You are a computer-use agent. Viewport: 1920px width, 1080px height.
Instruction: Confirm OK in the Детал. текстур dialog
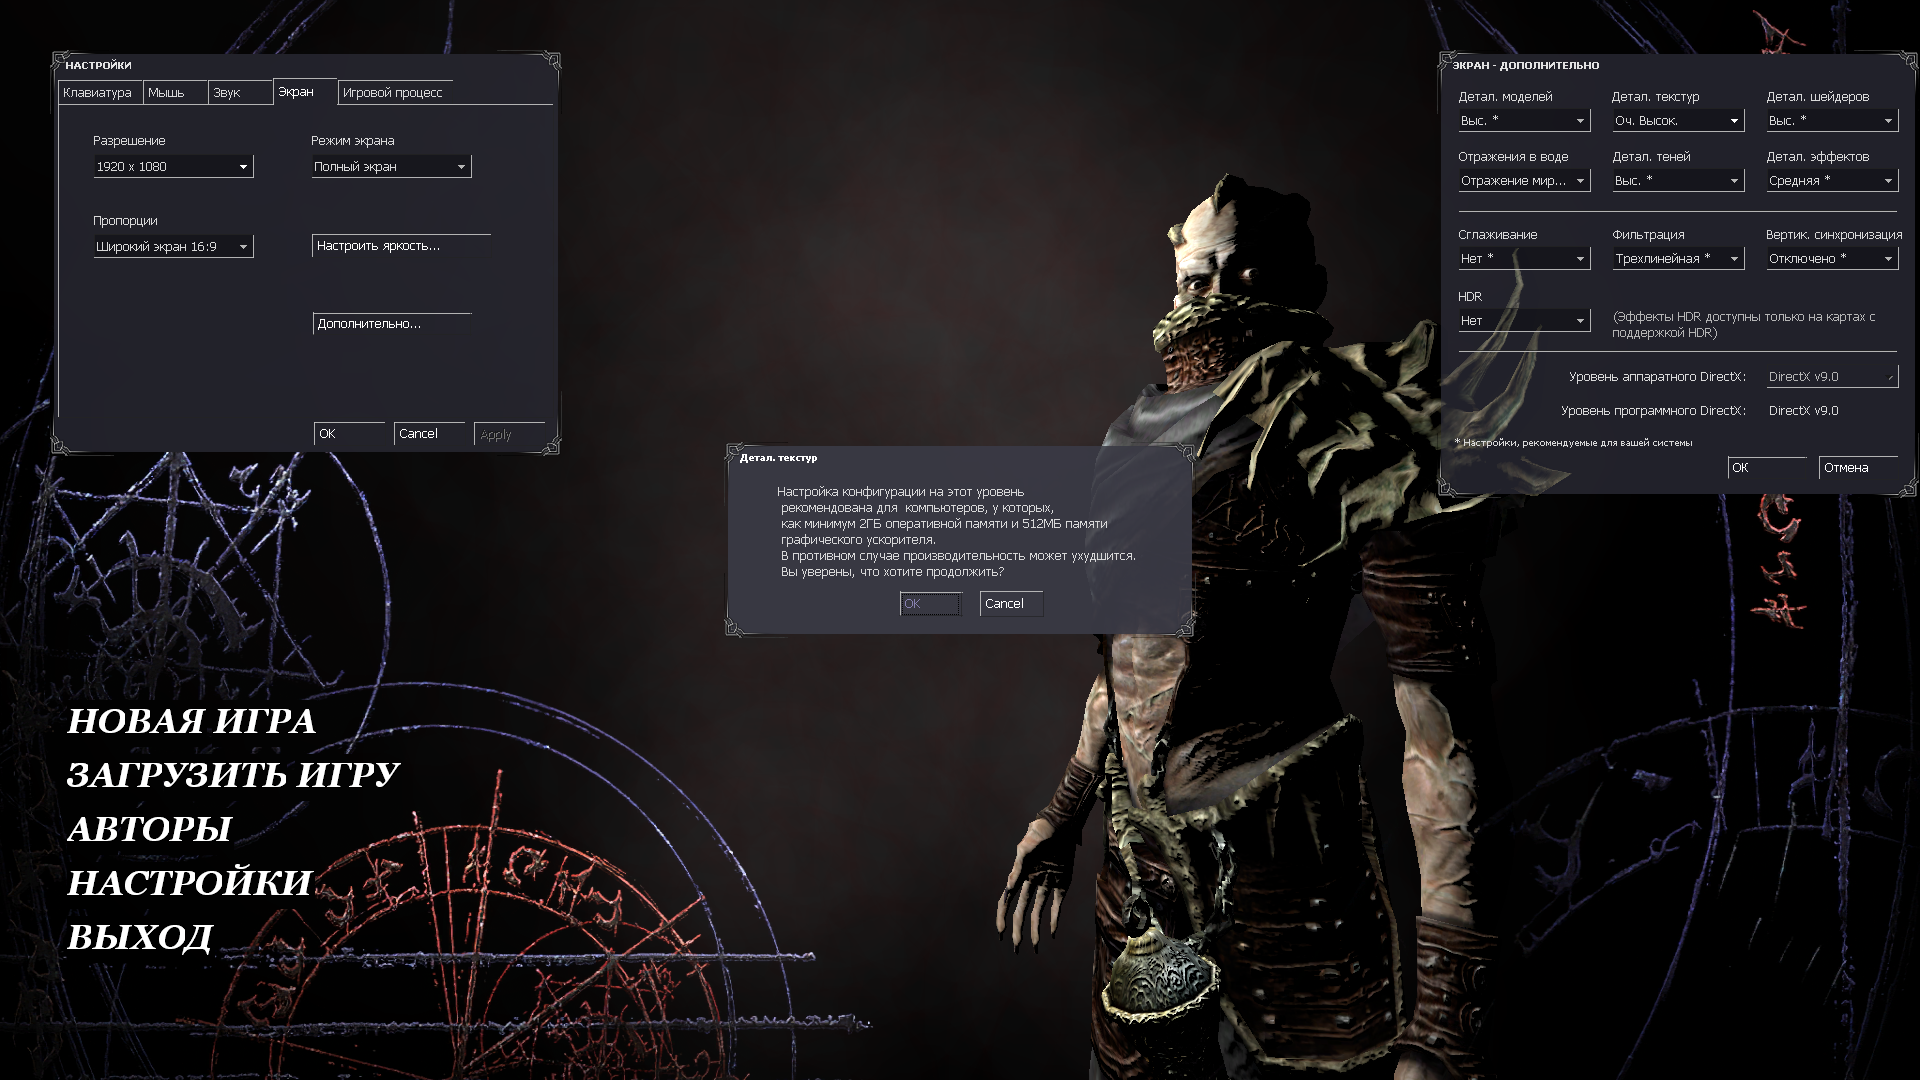(x=930, y=604)
